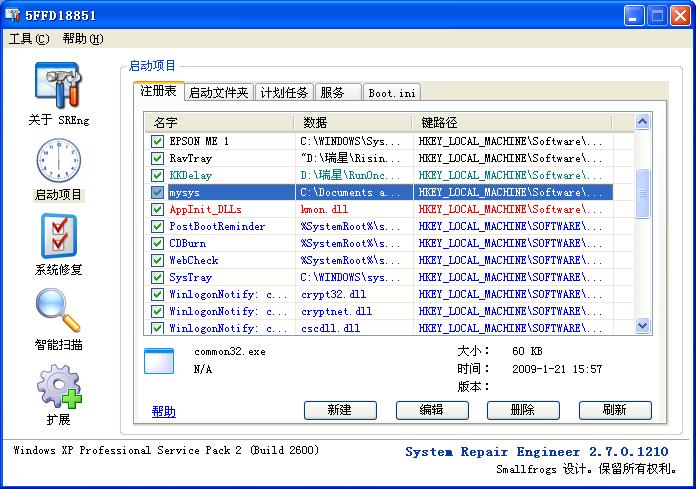Sort by the 键路径 column header
Viewport: 696px width, 489px height.
[x=512, y=122]
